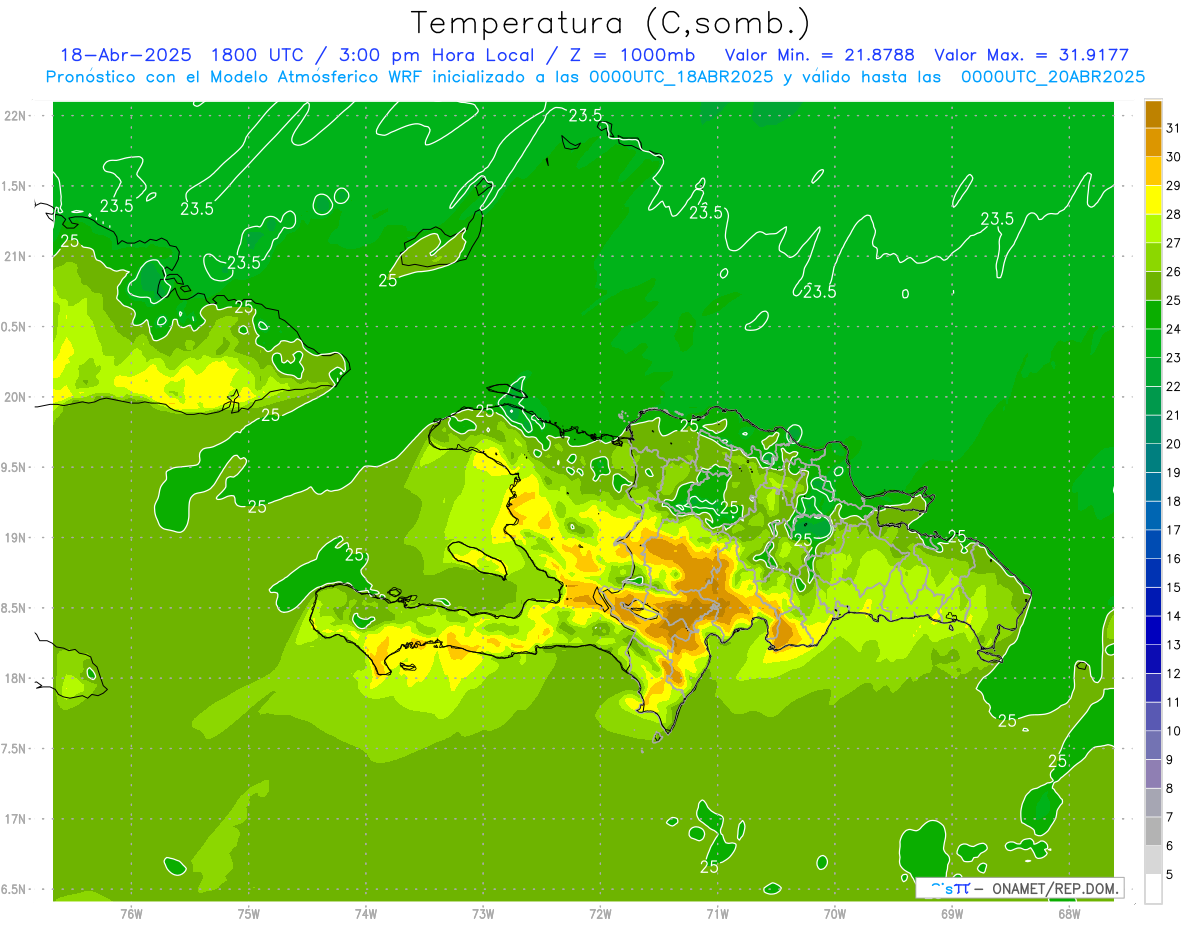Click the longitude axis label "71W"
Viewport: 1200px width, 927px height.
coord(717,913)
